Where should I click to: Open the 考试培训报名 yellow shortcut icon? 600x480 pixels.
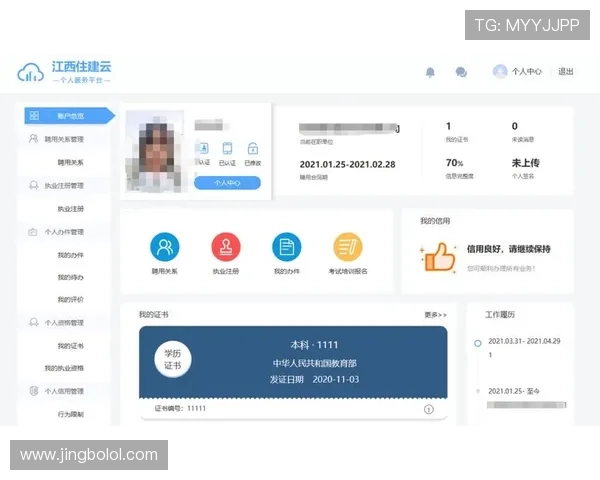[x=348, y=247]
